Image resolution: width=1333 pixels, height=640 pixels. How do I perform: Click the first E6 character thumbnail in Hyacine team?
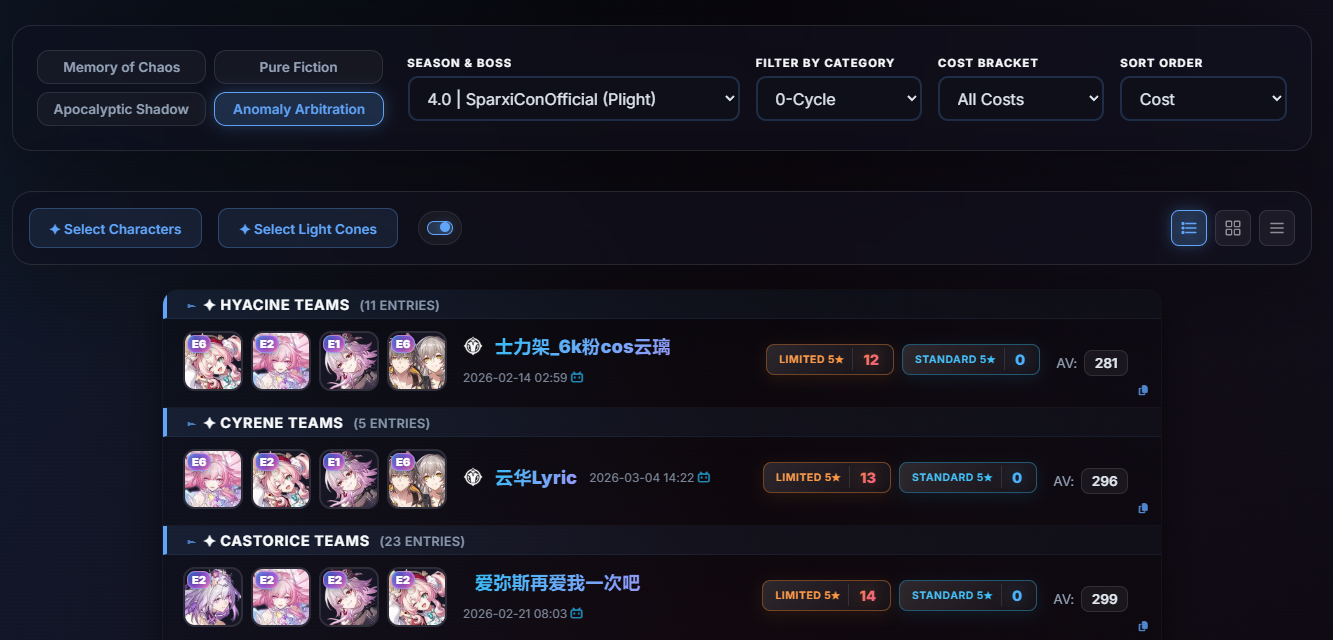coord(213,360)
